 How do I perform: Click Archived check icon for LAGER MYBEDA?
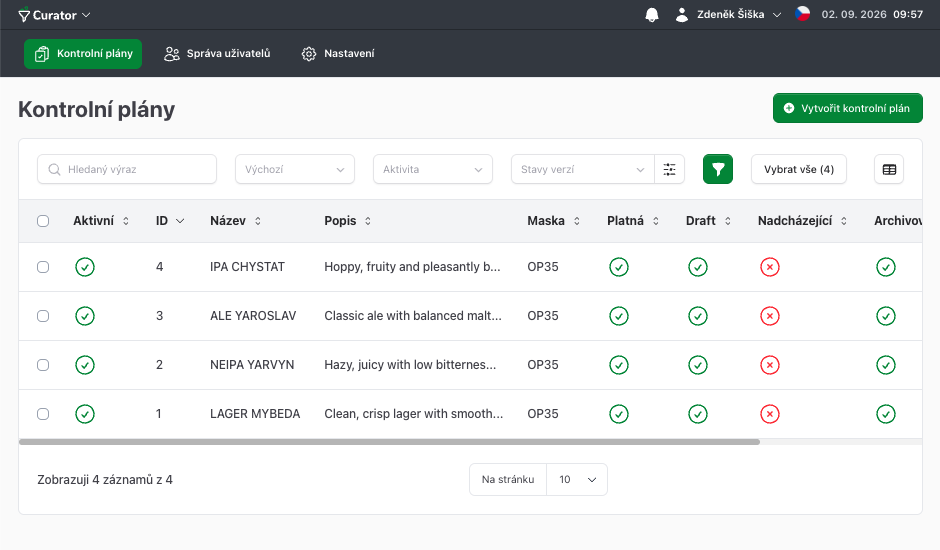tap(885, 414)
